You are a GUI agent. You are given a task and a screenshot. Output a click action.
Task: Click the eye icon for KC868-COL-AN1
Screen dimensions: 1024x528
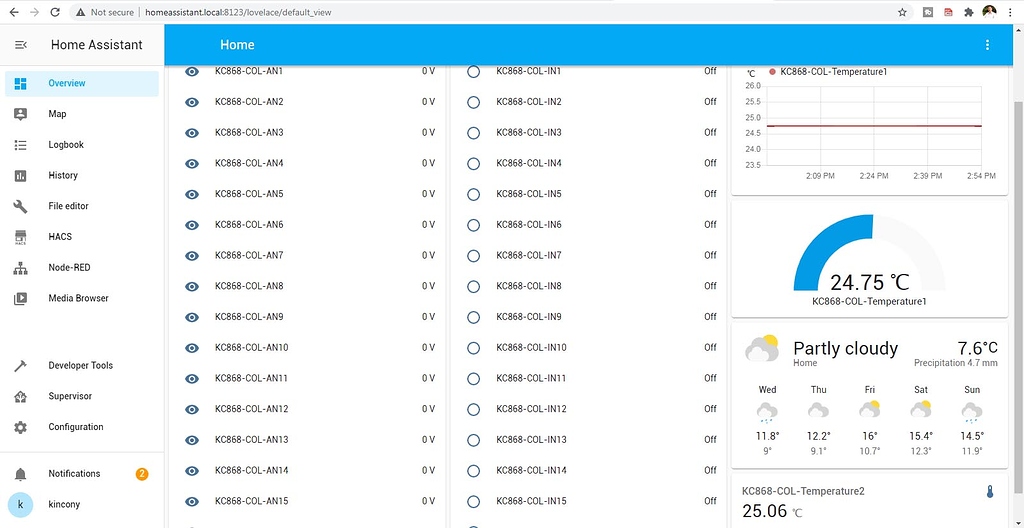[x=191, y=72]
